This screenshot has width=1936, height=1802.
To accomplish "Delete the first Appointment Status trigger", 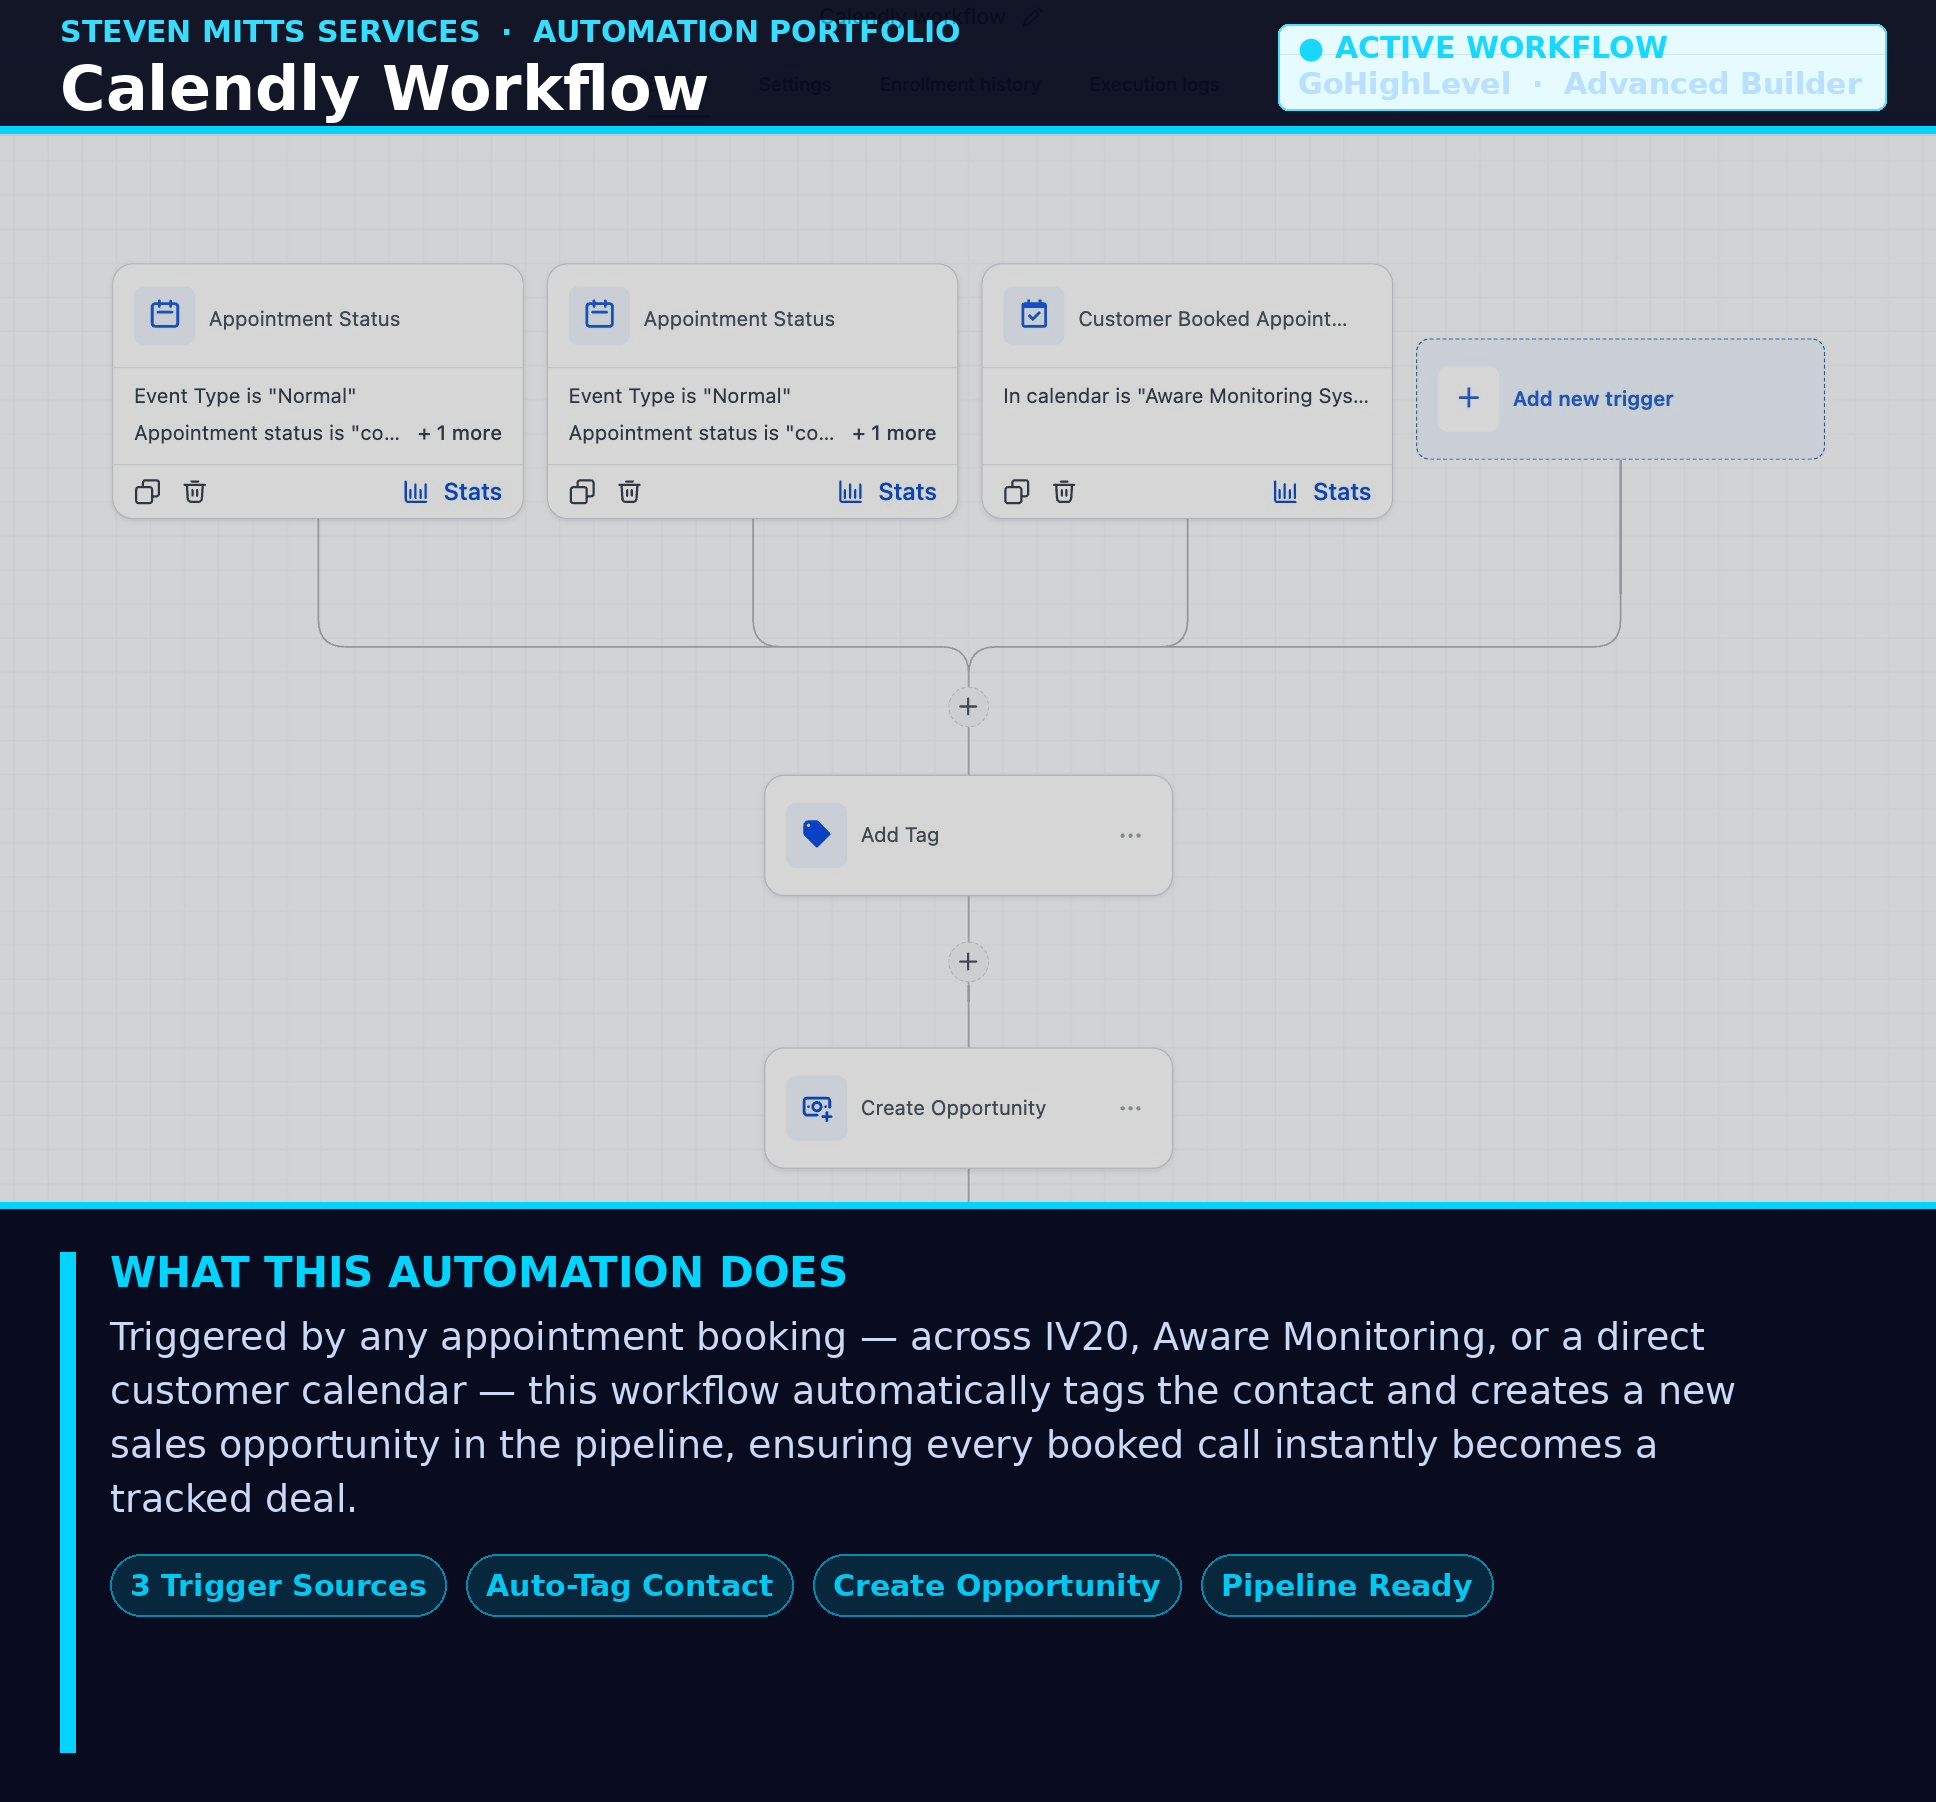I will [195, 492].
